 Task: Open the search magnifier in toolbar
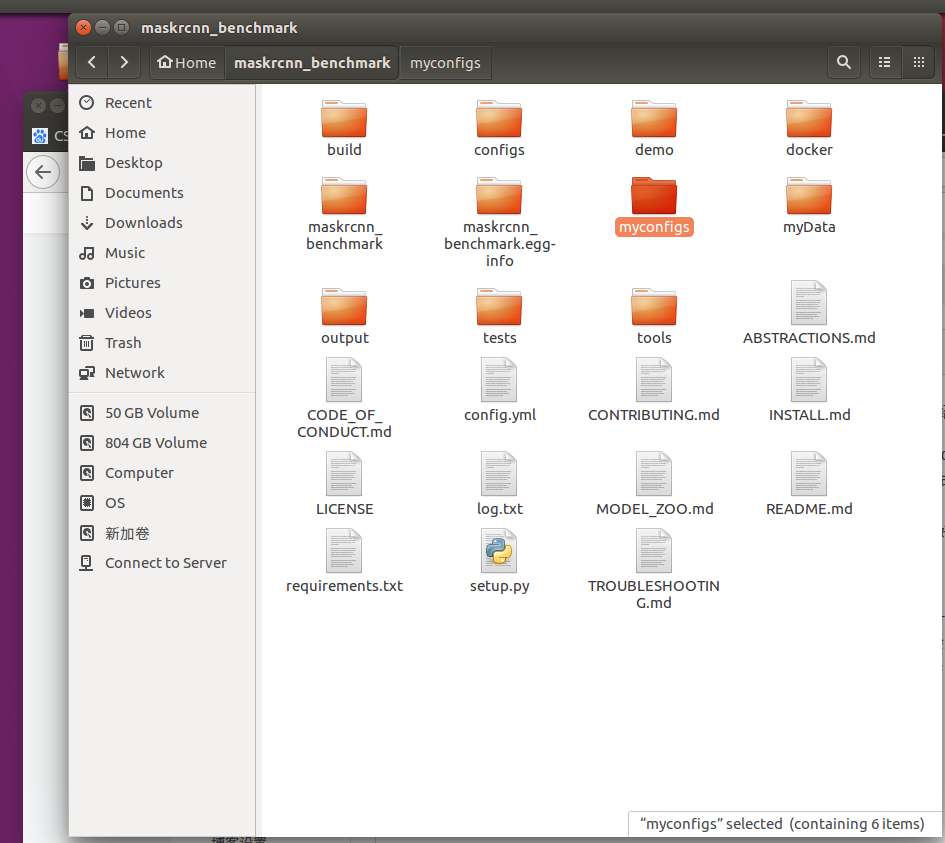click(844, 62)
